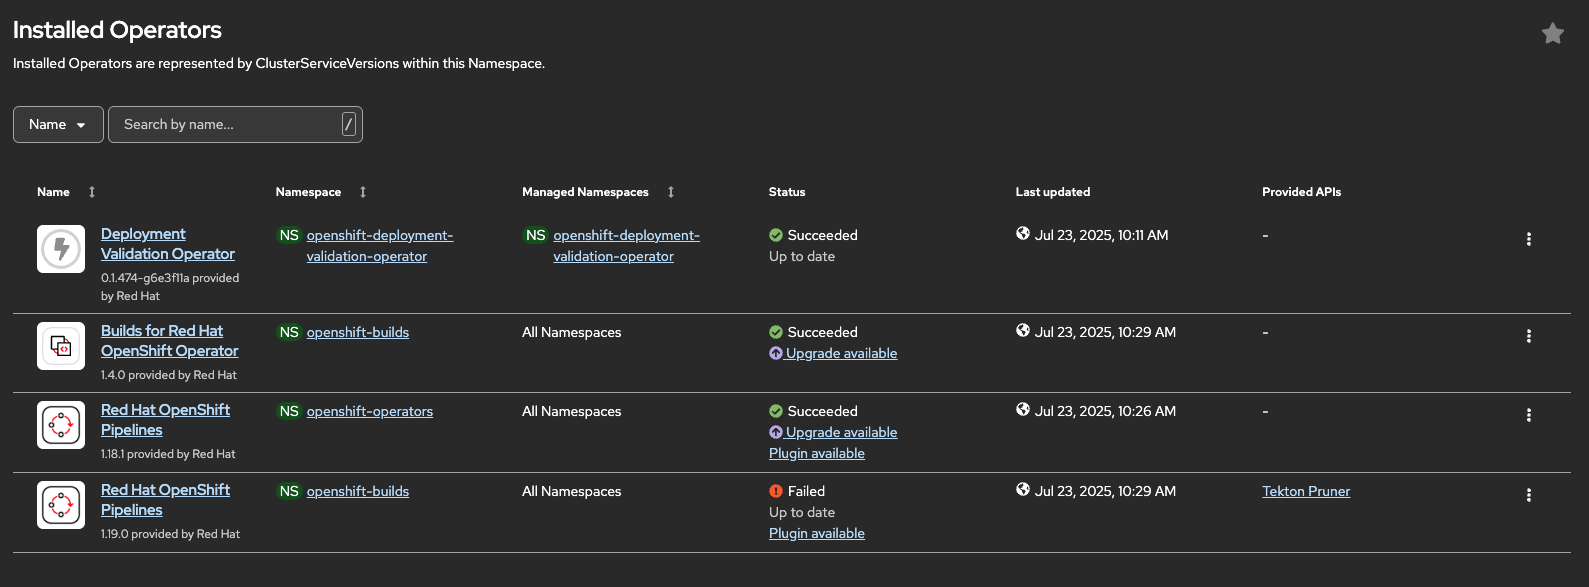This screenshot has width=1589, height=587.
Task: Click the Deployment Validation Operator logo icon
Action: coord(61,249)
